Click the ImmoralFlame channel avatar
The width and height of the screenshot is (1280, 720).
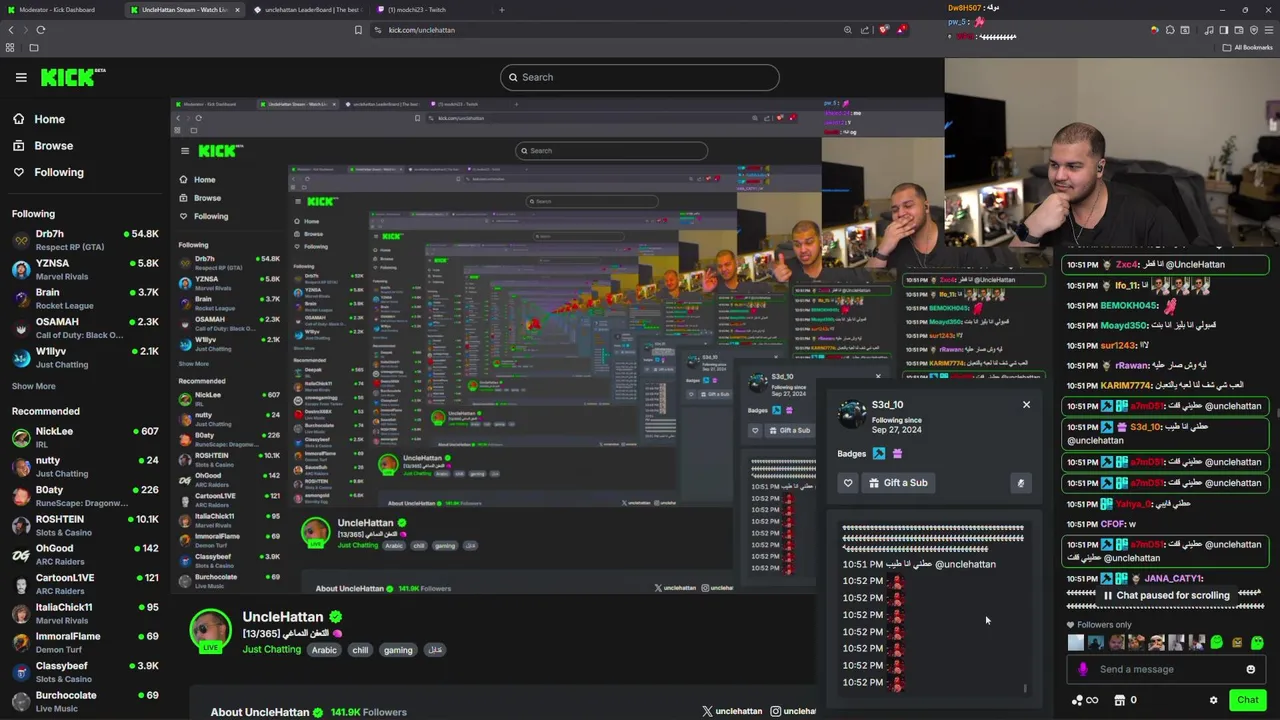point(21,642)
